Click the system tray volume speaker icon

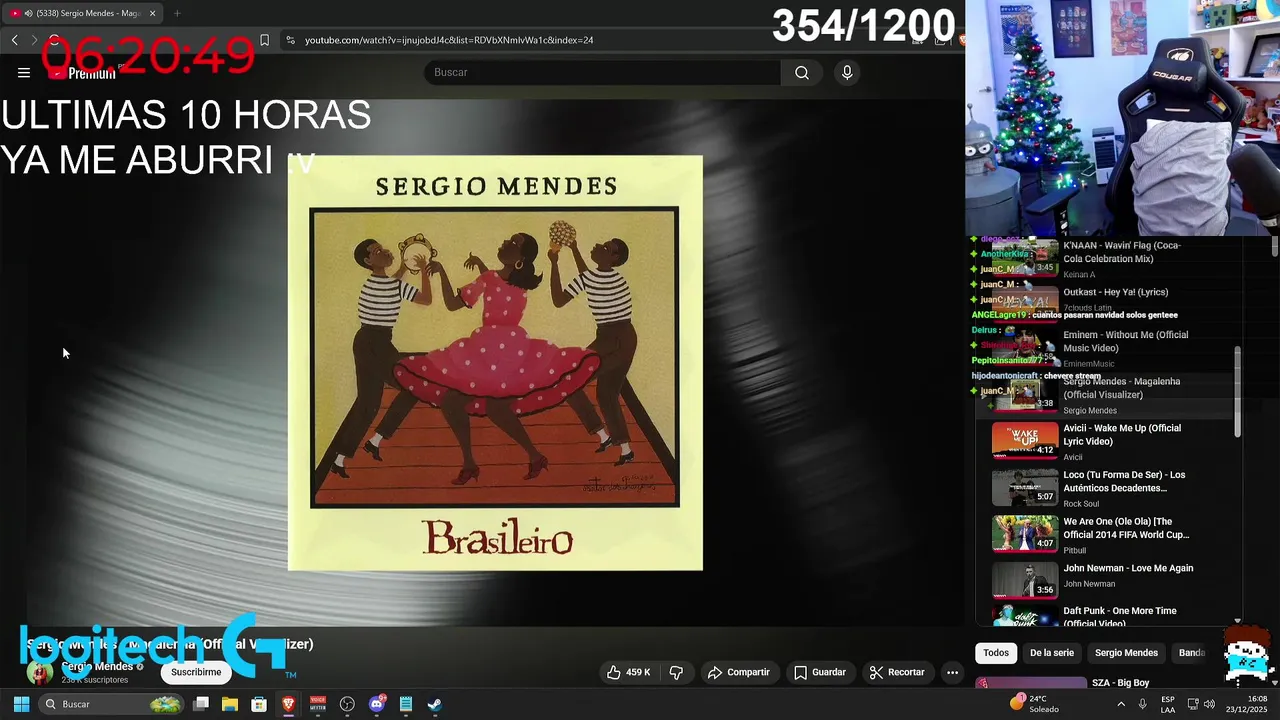[x=1209, y=704]
